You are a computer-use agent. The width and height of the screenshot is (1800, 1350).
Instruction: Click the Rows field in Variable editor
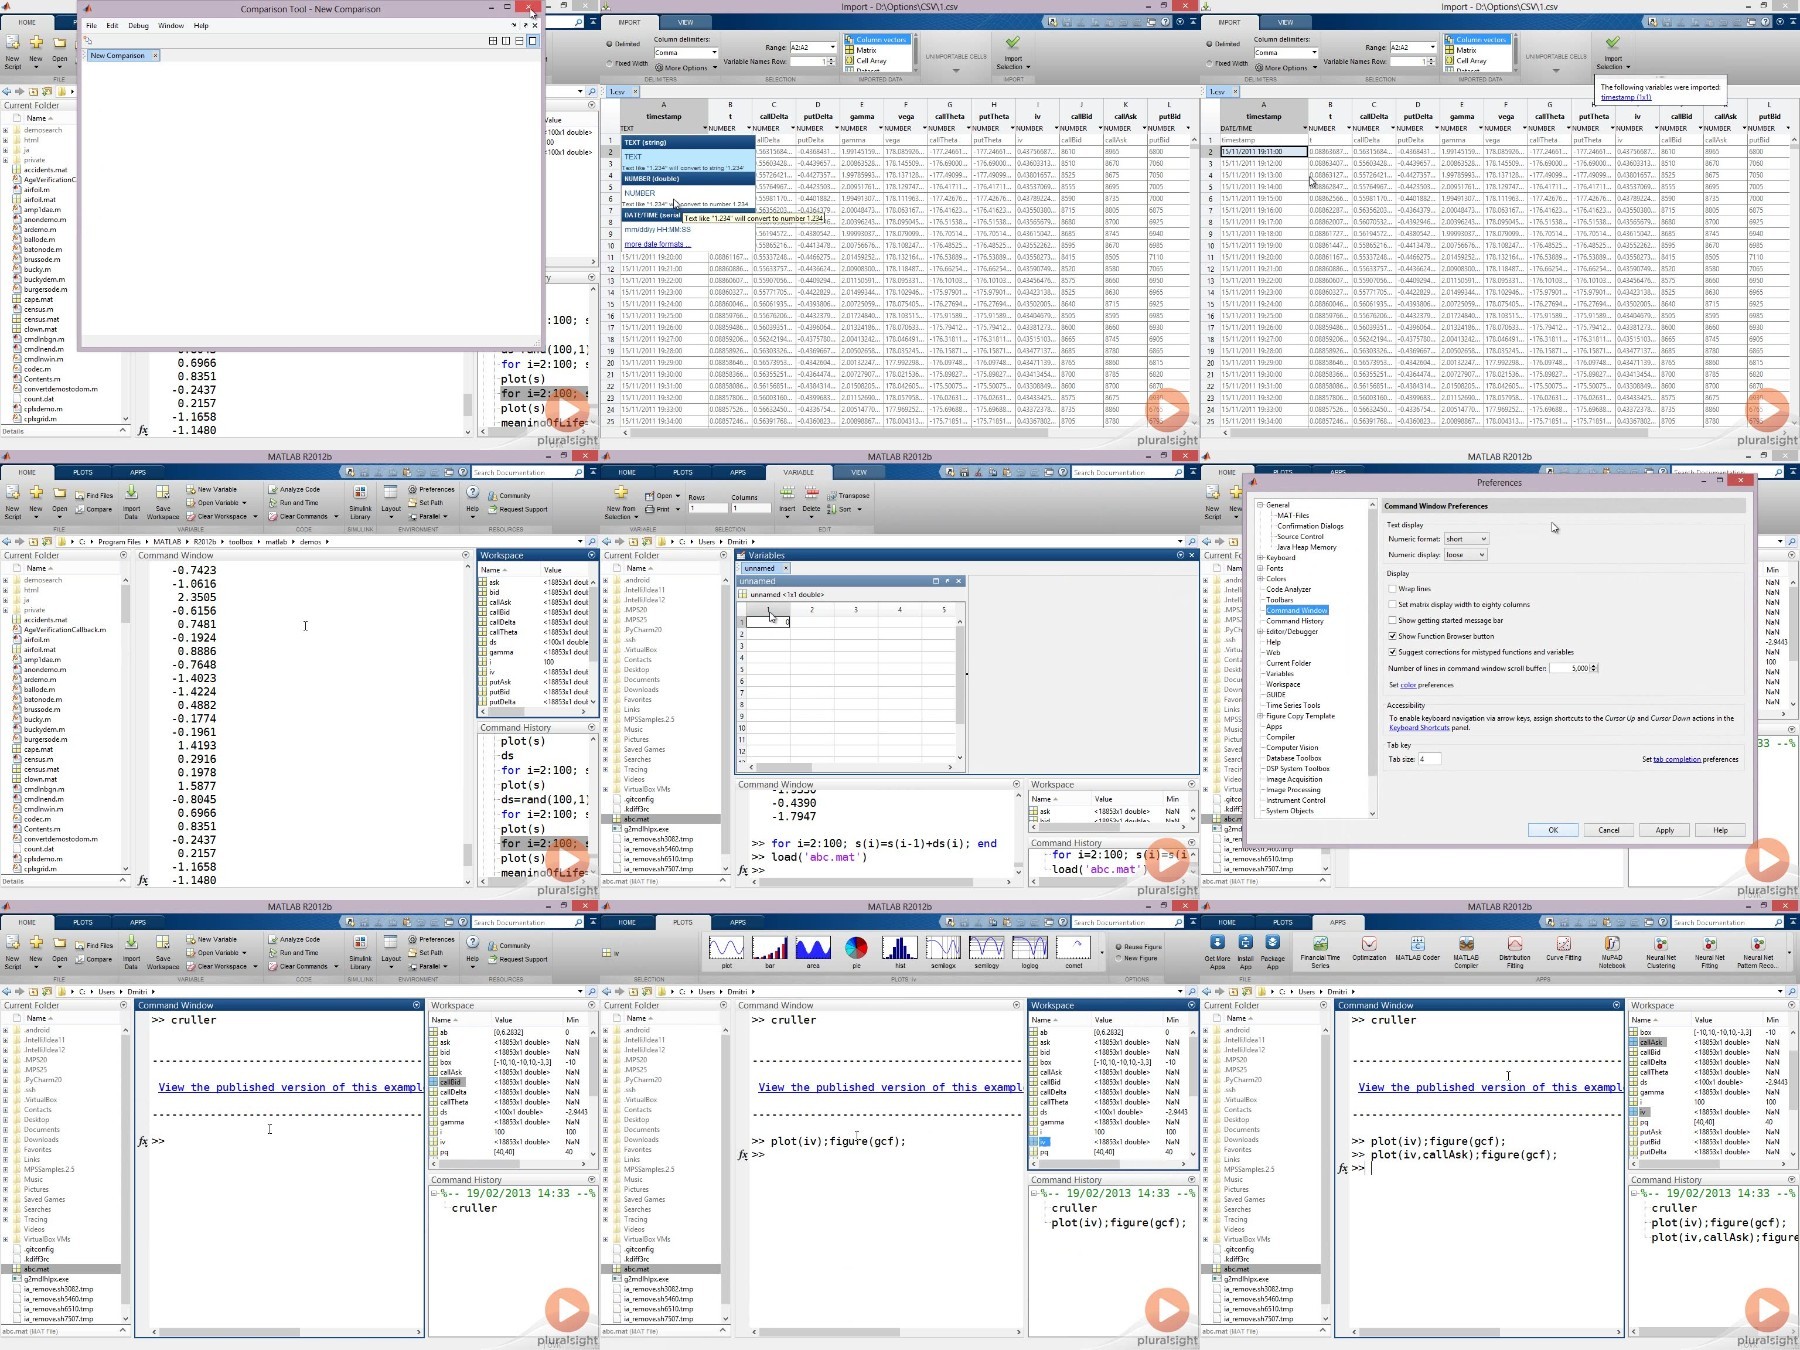[707, 508]
